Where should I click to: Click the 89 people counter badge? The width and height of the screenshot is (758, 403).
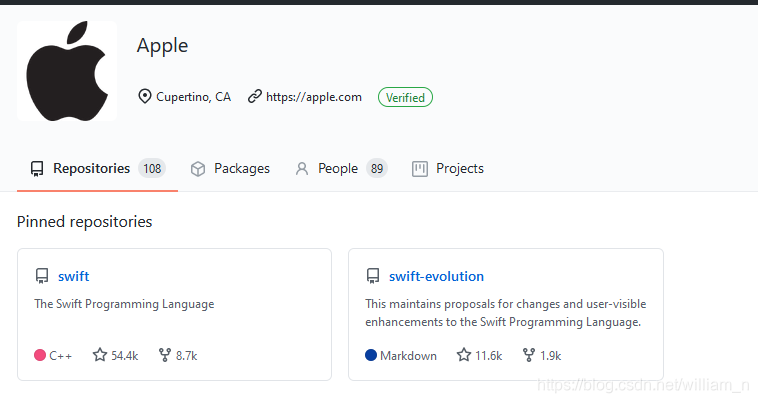377,169
